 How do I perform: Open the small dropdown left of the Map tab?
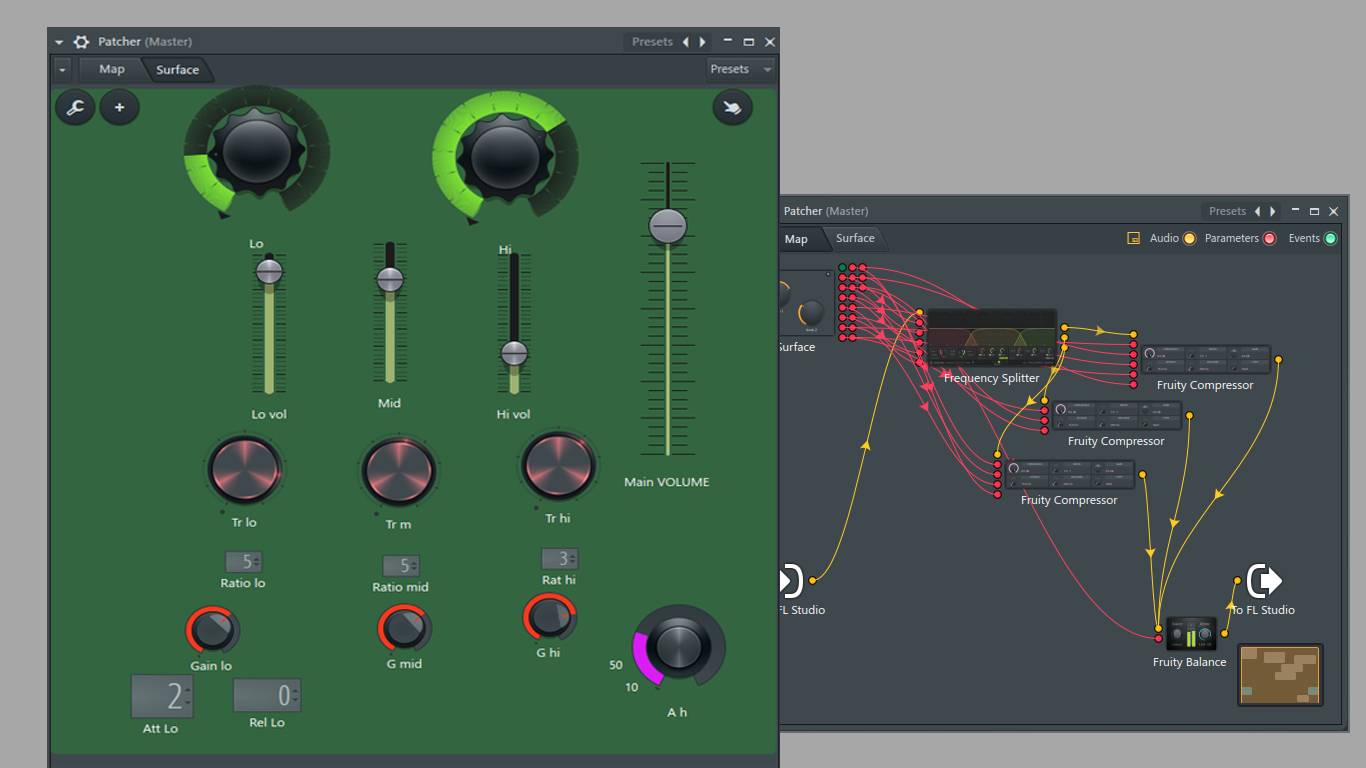point(62,70)
